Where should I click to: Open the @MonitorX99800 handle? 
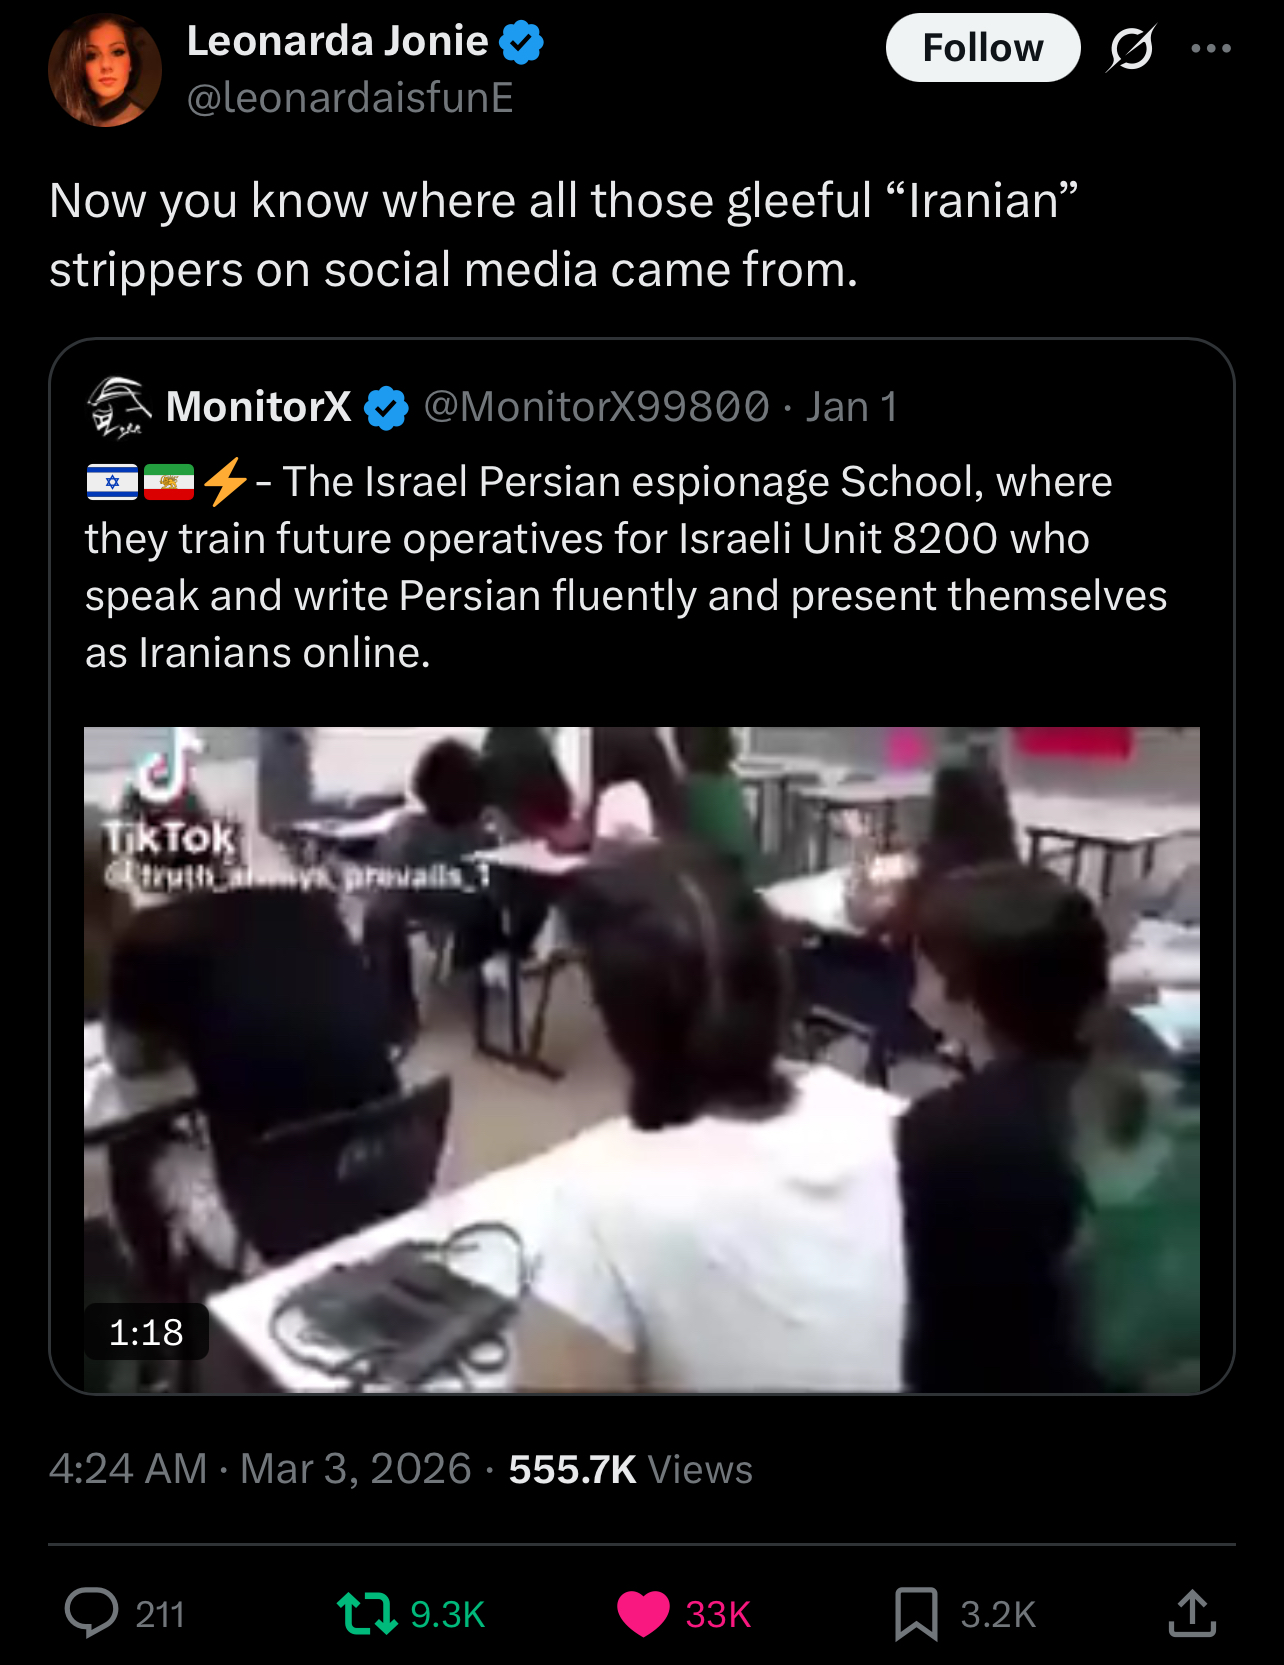click(x=597, y=407)
